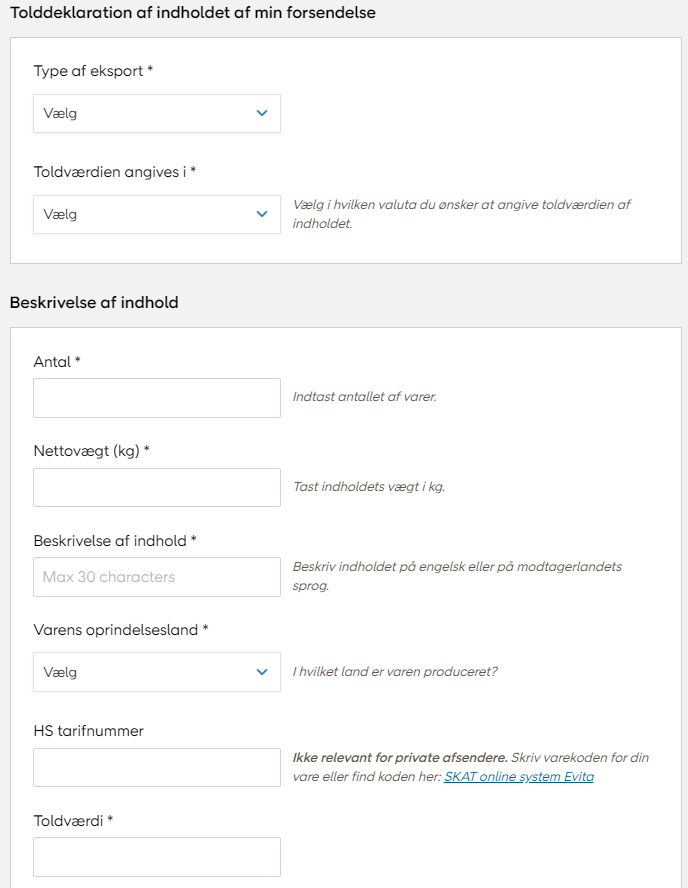Expand the Toldværdien angives i currency dropdown
Screen dimensions: 688x888
[x=156, y=214]
